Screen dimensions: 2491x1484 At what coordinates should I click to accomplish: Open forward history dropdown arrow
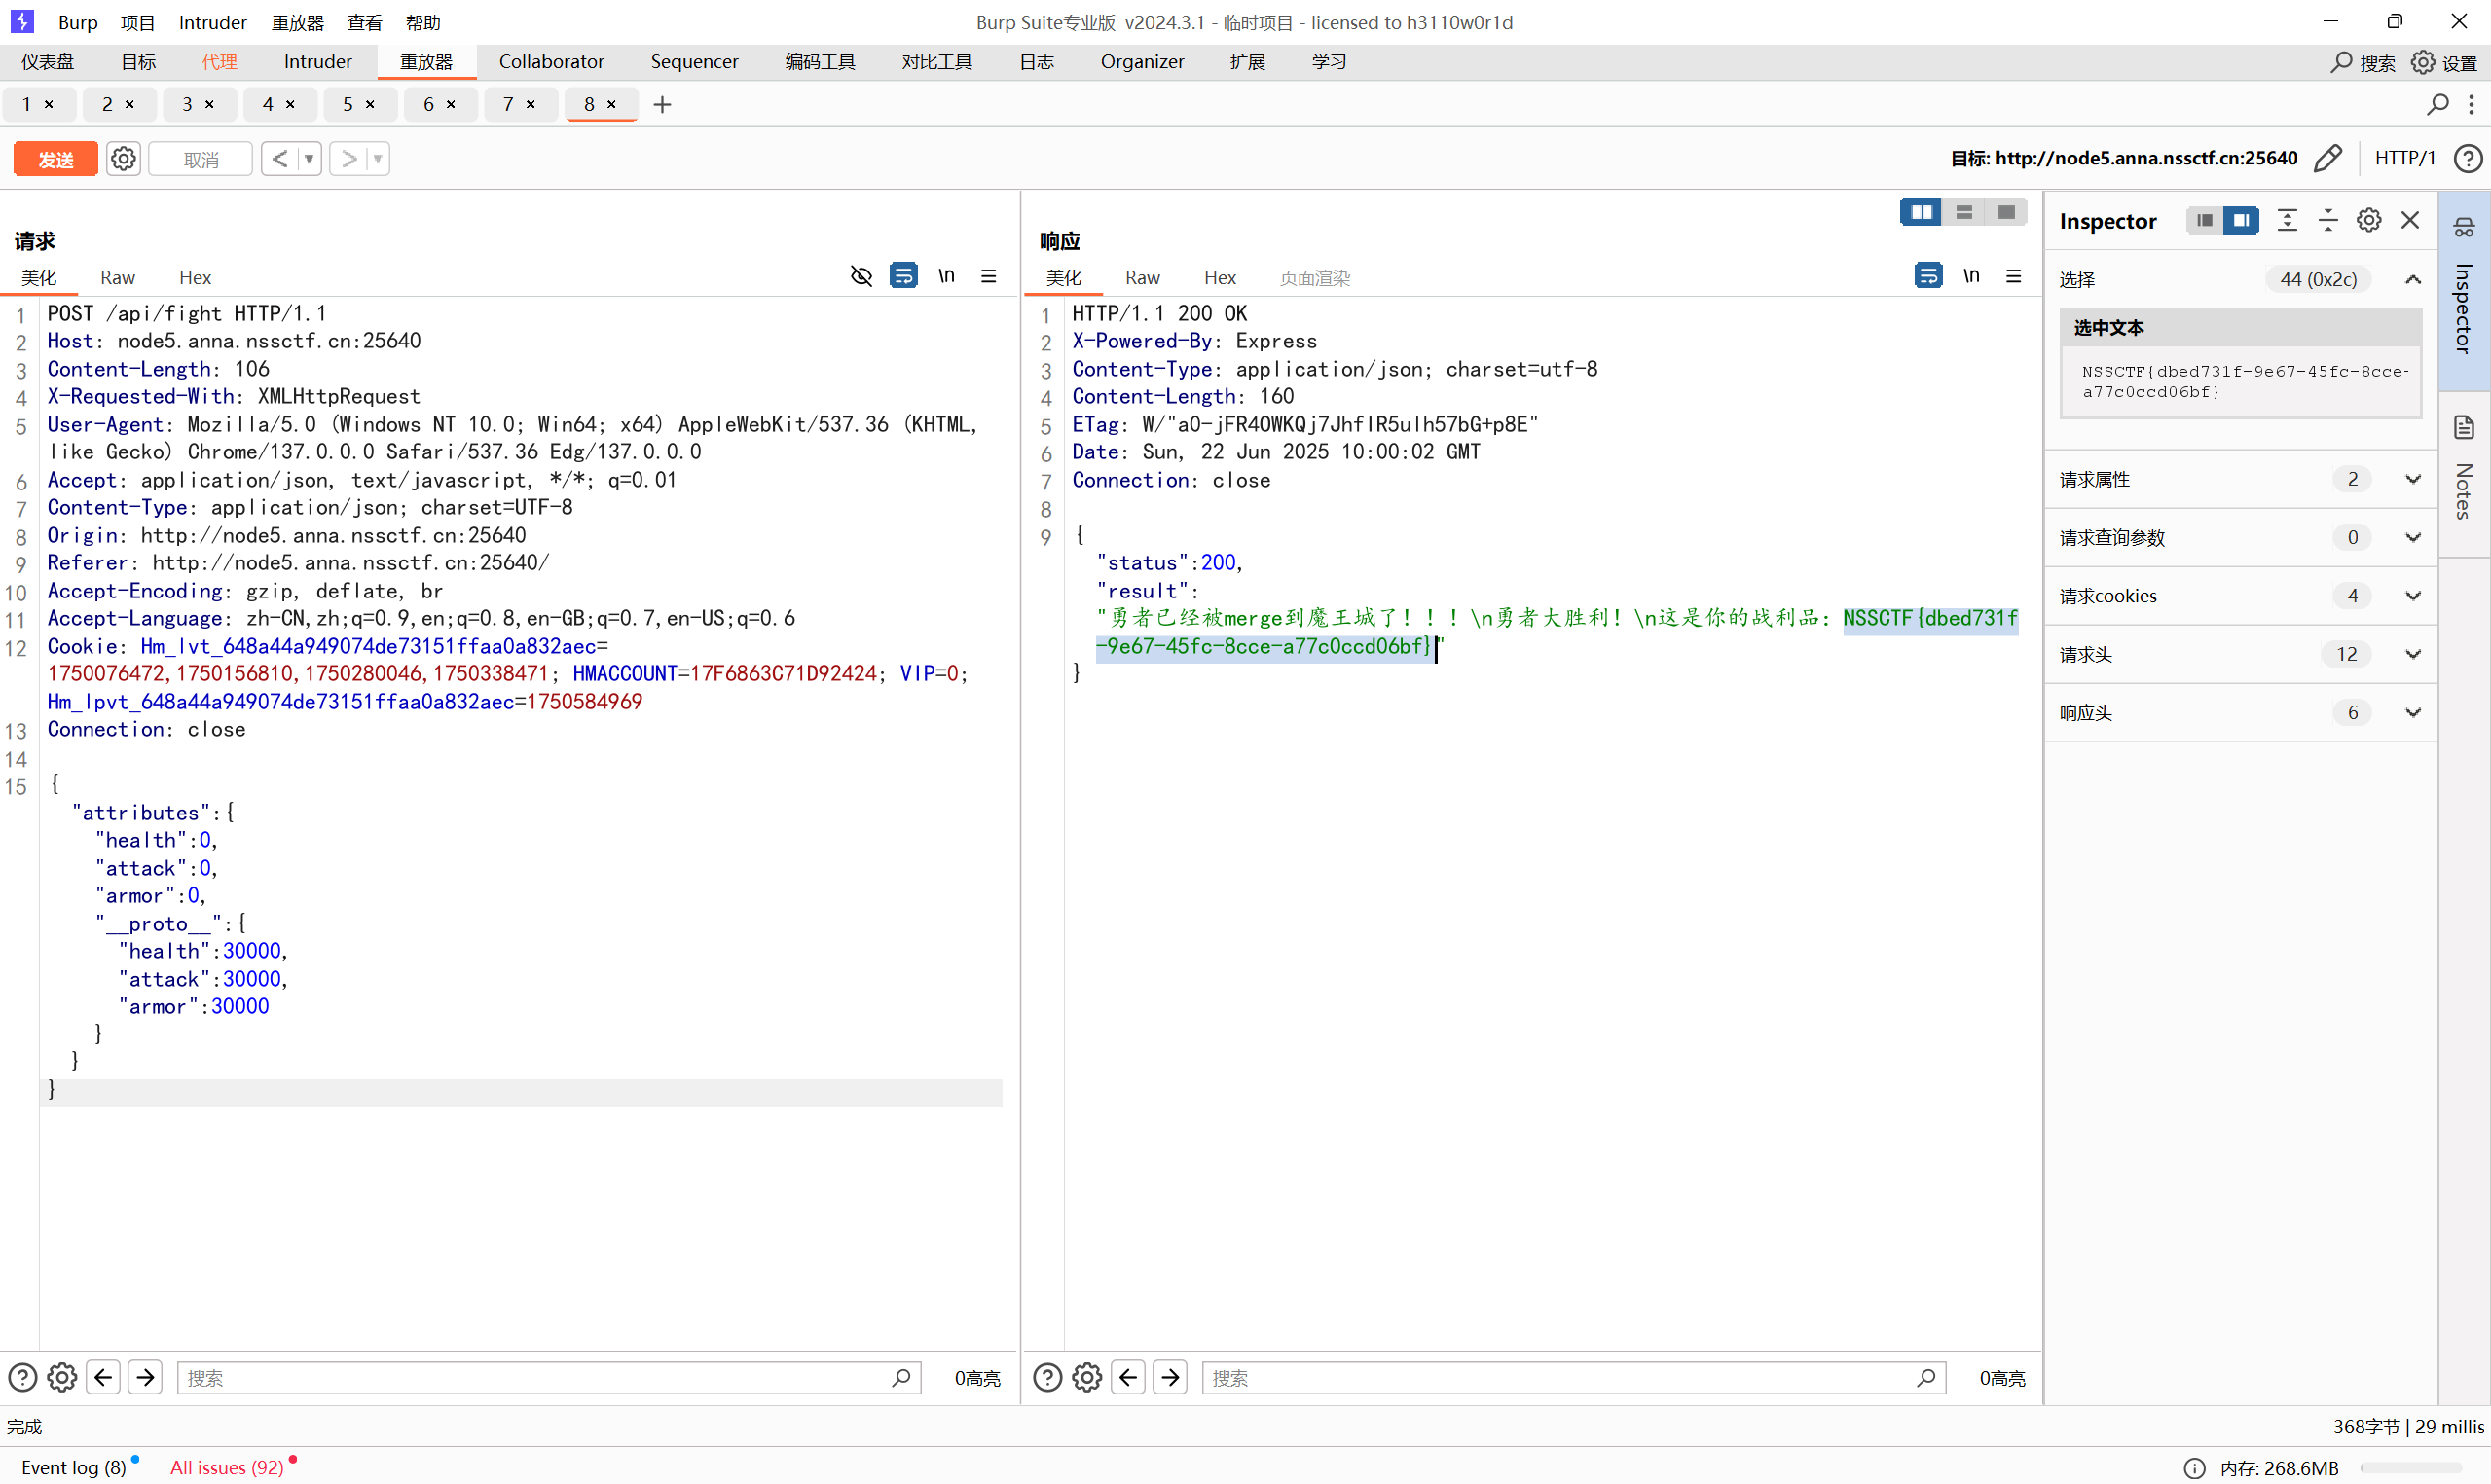[378, 159]
